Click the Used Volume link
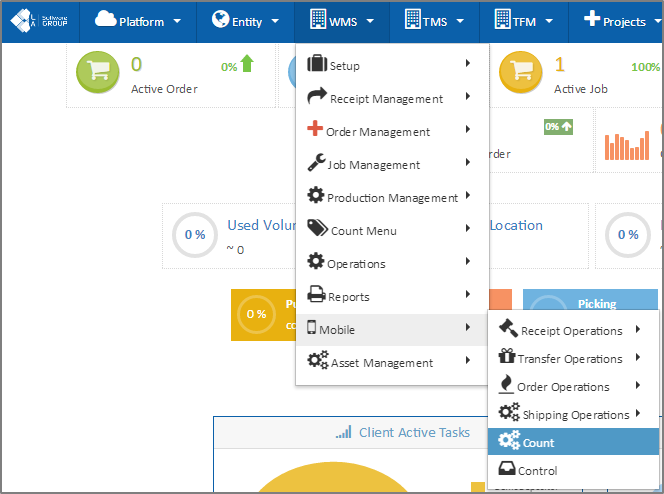Viewport: 664px width, 494px height. 262,225
